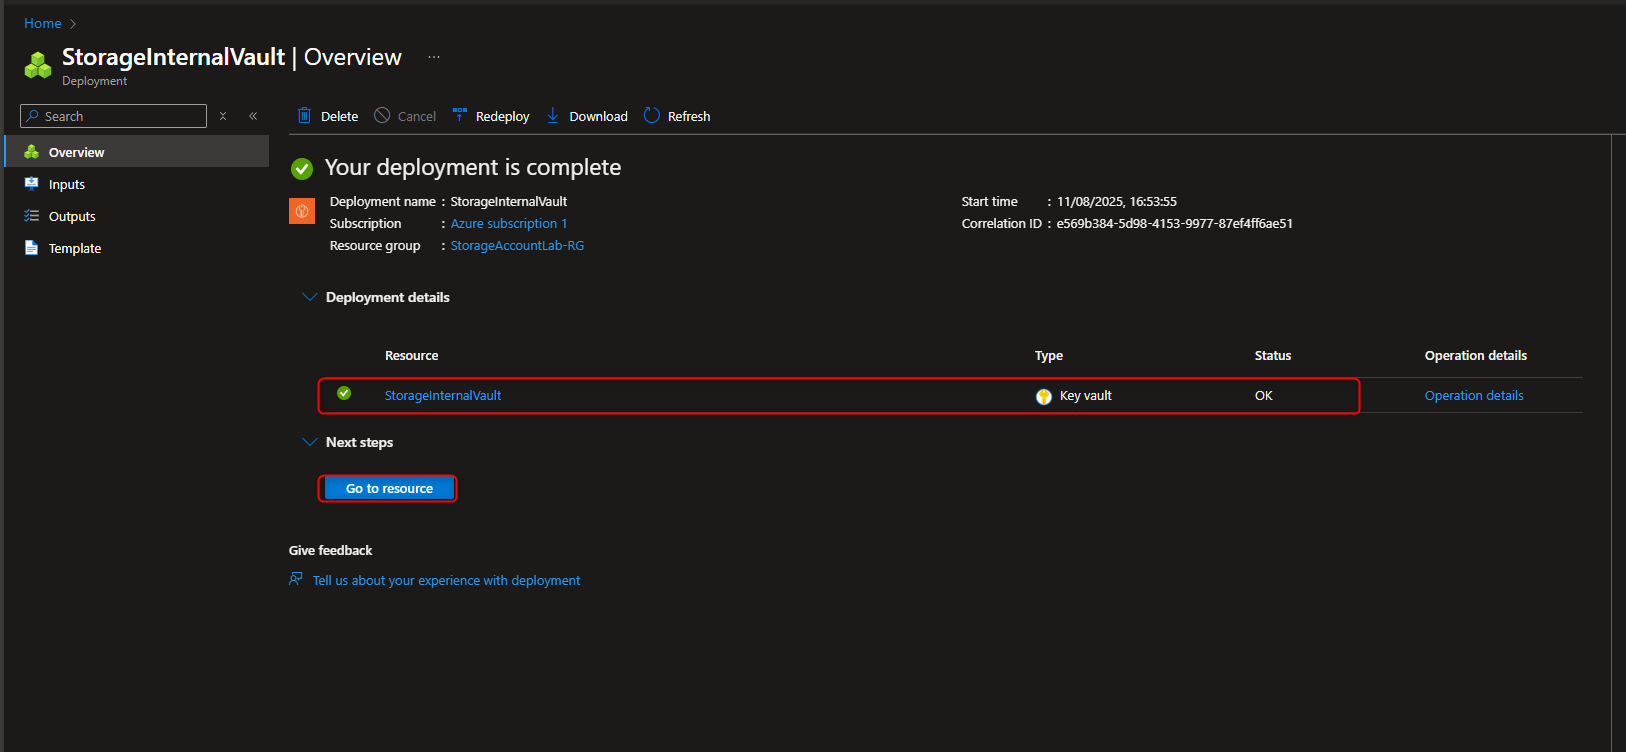Click the Status column header
Image resolution: width=1626 pixels, height=752 pixels.
(1273, 356)
